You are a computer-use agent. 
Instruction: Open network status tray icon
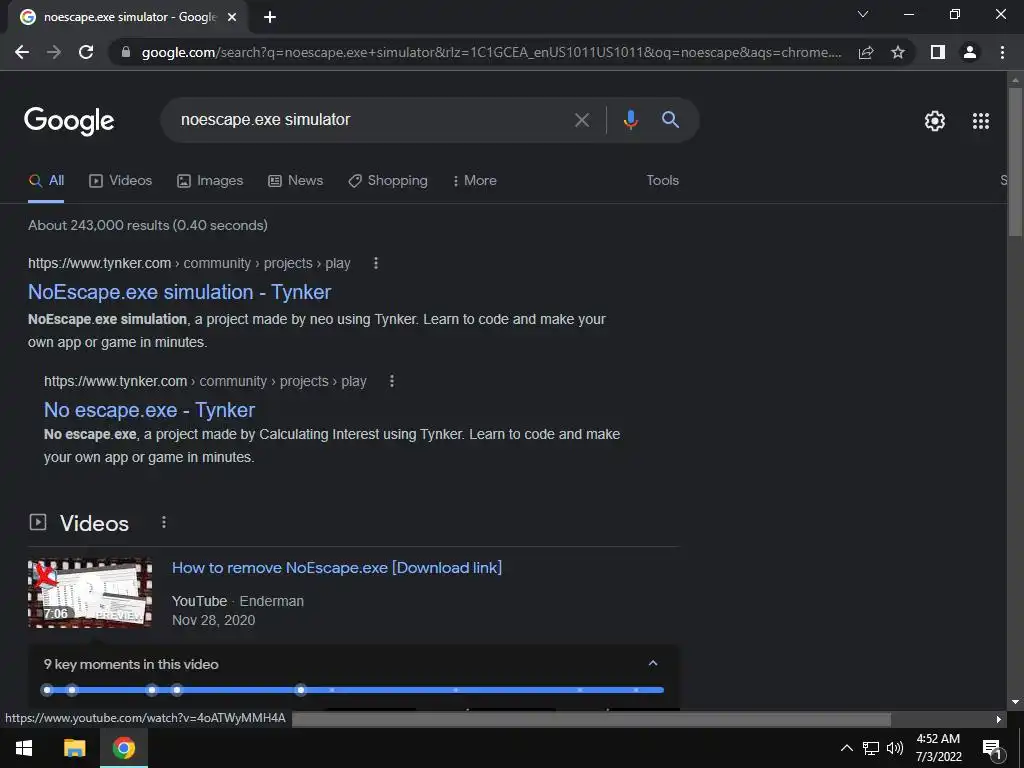pyautogui.click(x=871, y=748)
